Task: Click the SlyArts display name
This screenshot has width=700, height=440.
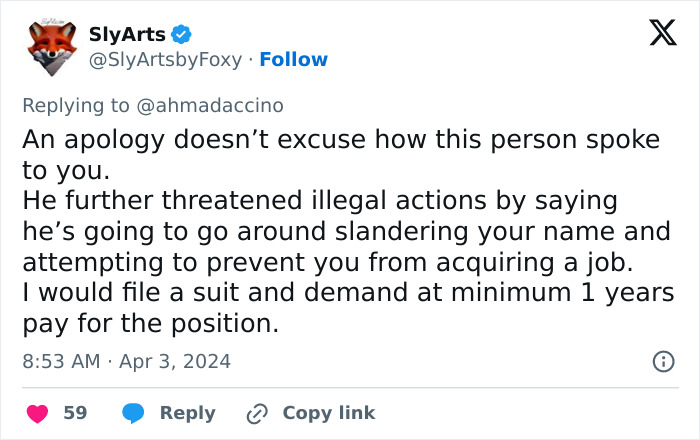Action: tap(127, 35)
